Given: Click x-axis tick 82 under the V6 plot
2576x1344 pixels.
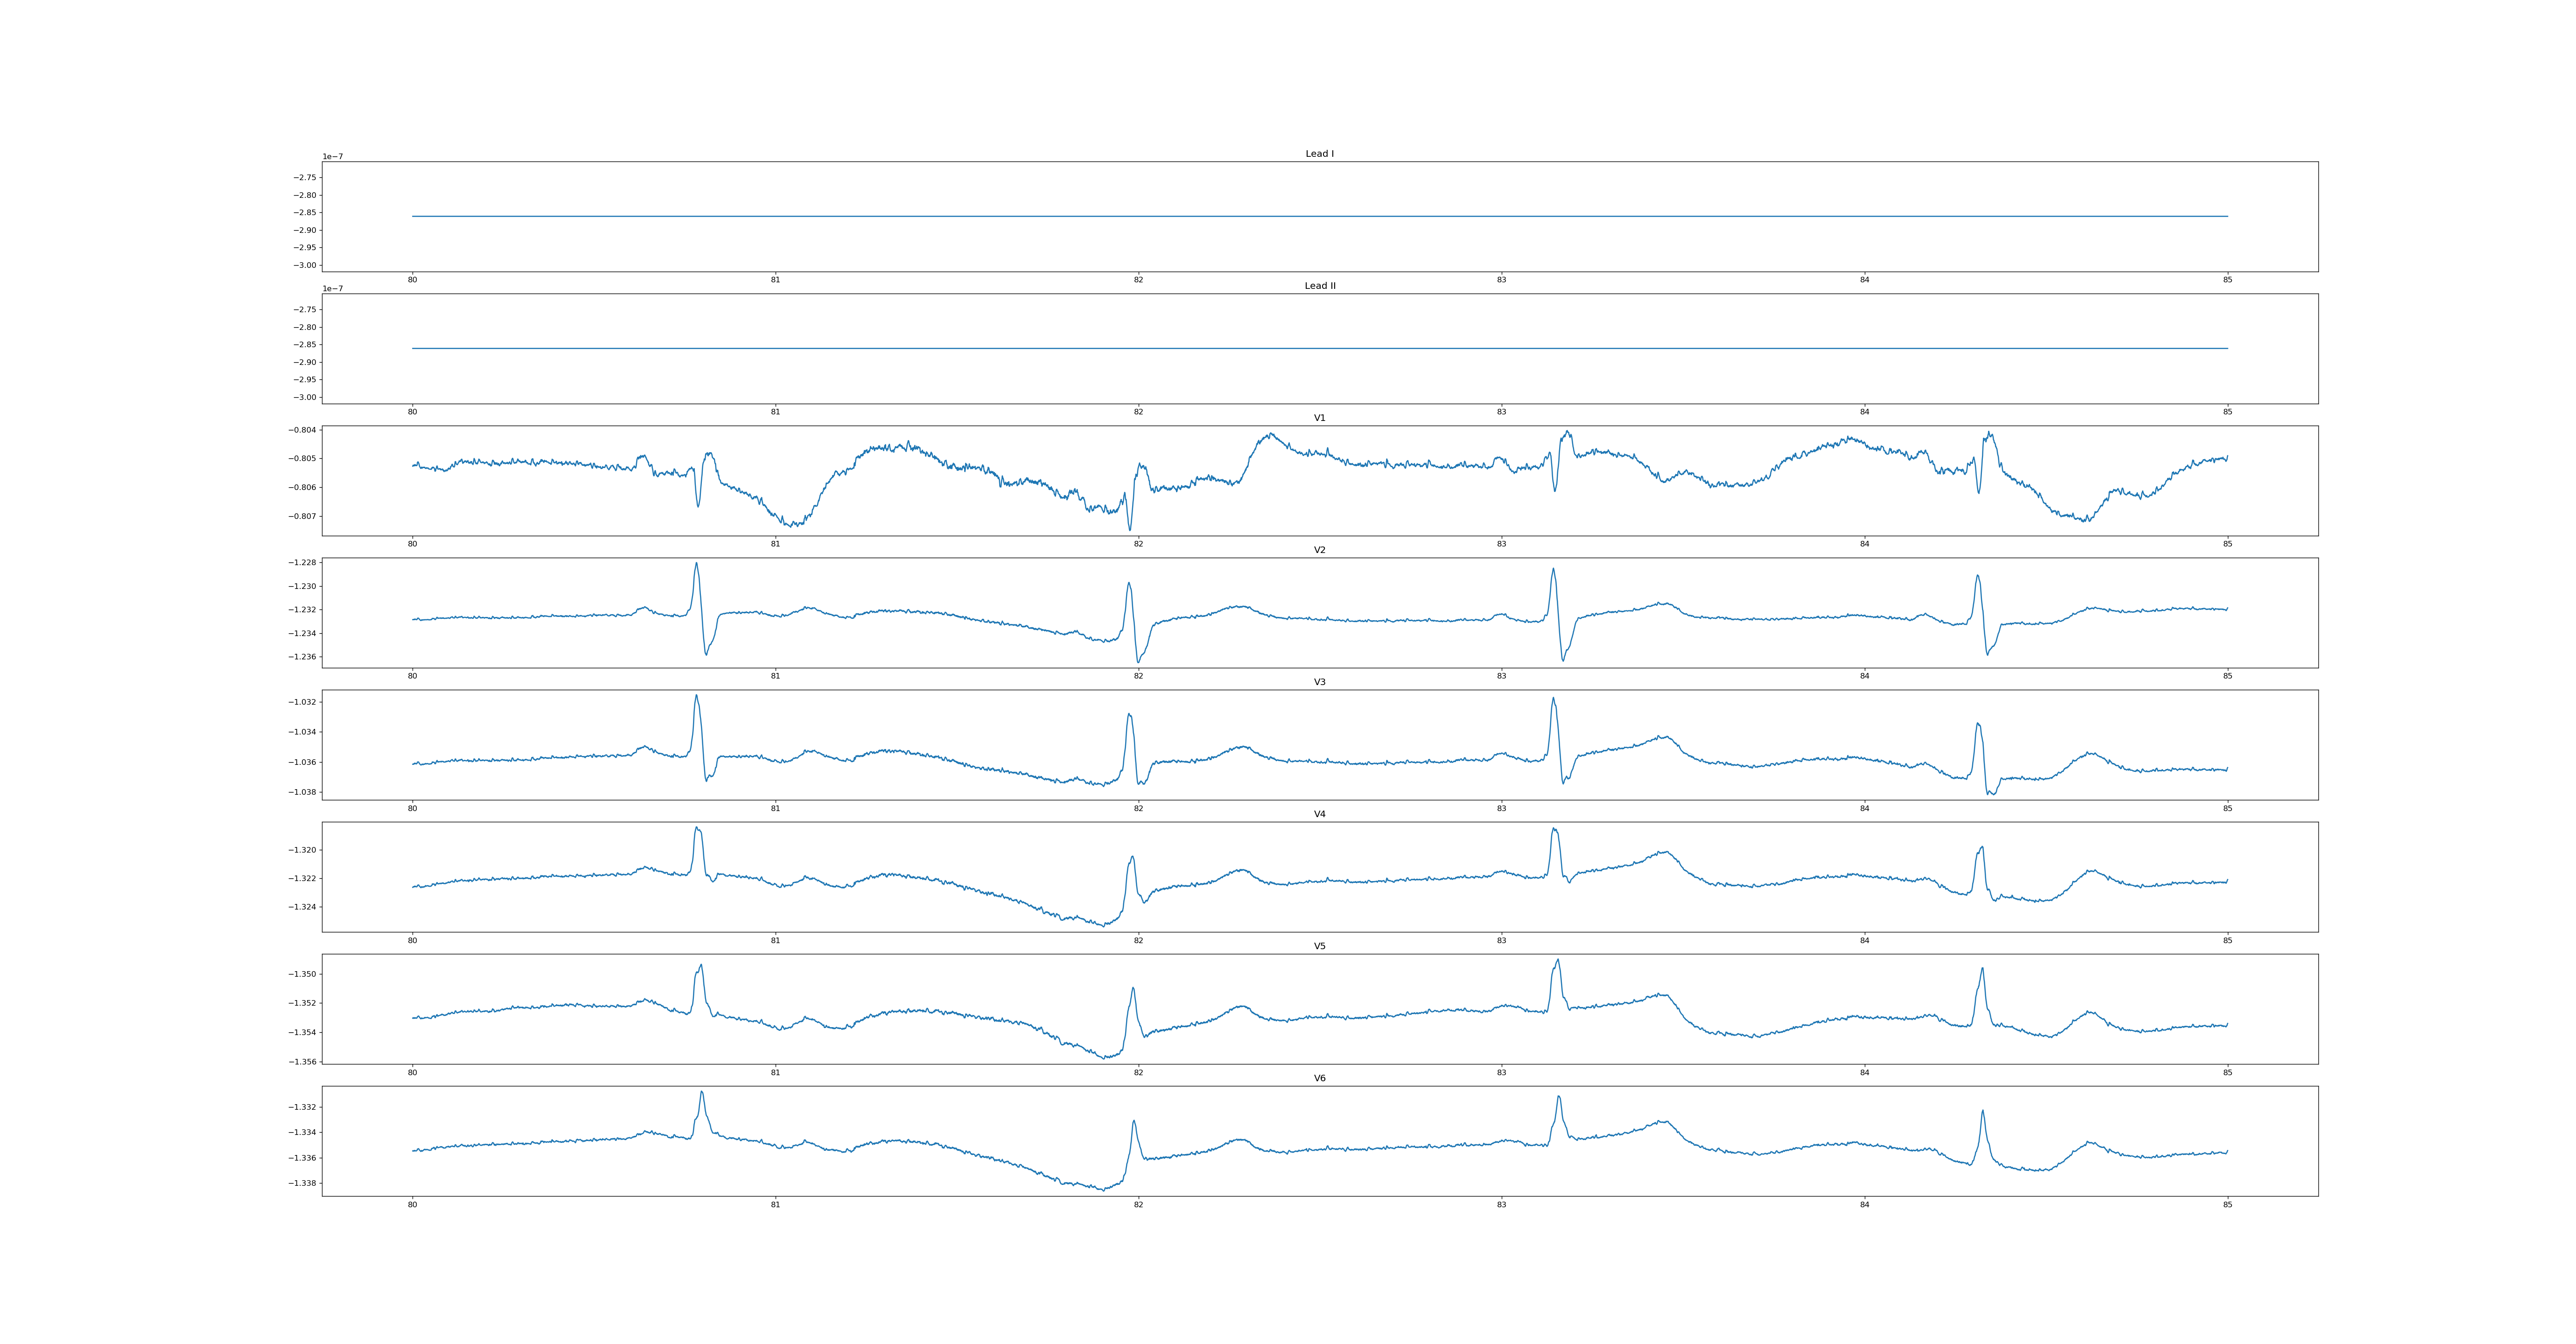Looking at the screenshot, I should (x=1138, y=1205).
